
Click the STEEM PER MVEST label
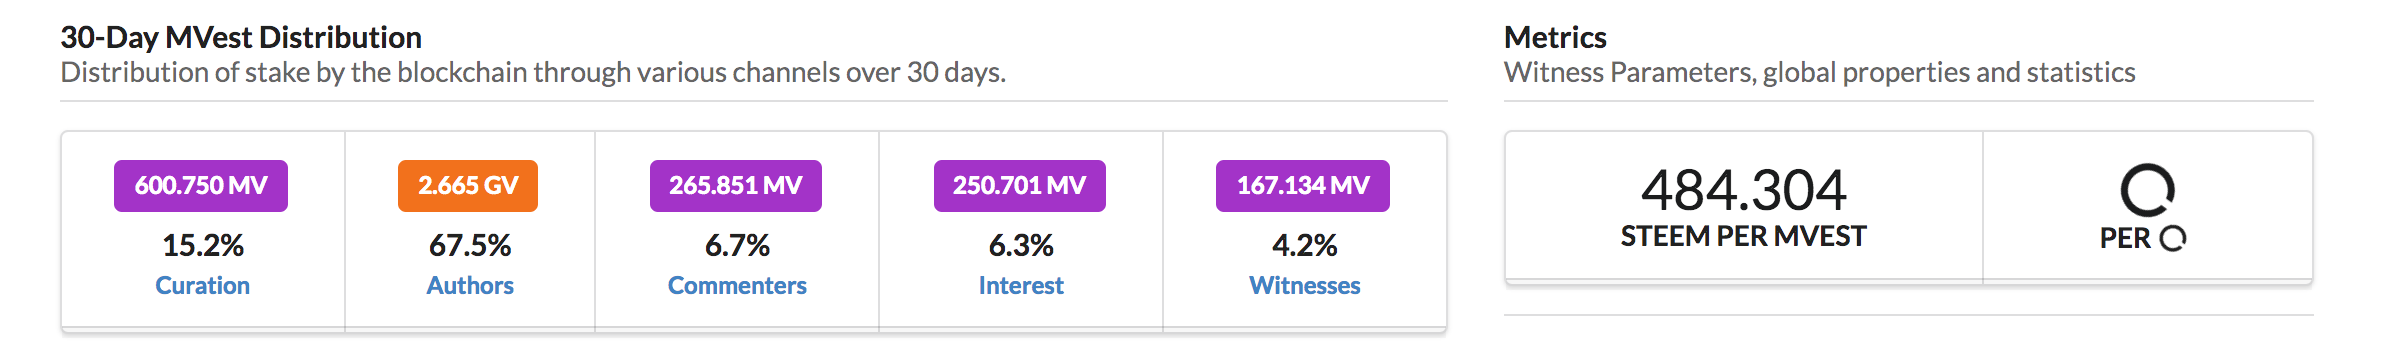point(1744,237)
